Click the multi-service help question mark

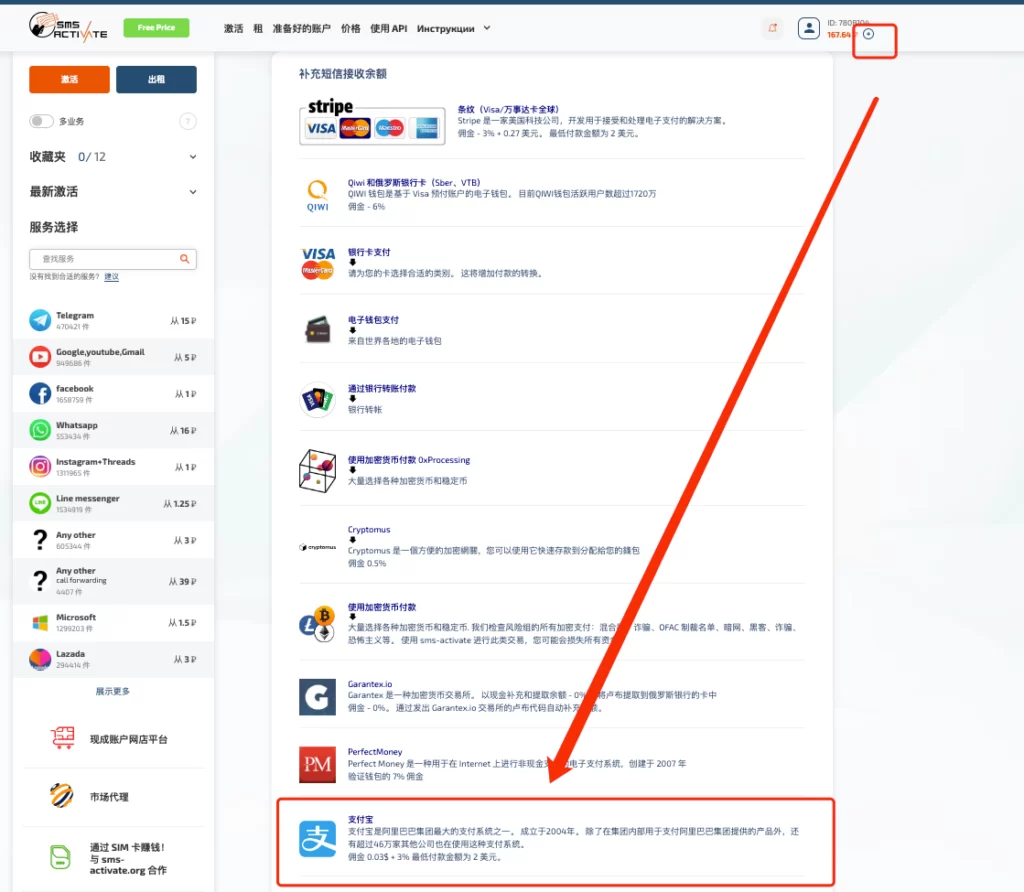[x=187, y=121]
